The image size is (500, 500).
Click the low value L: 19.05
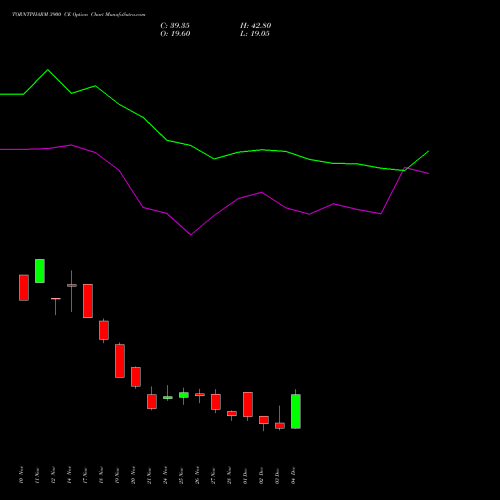point(255,34)
